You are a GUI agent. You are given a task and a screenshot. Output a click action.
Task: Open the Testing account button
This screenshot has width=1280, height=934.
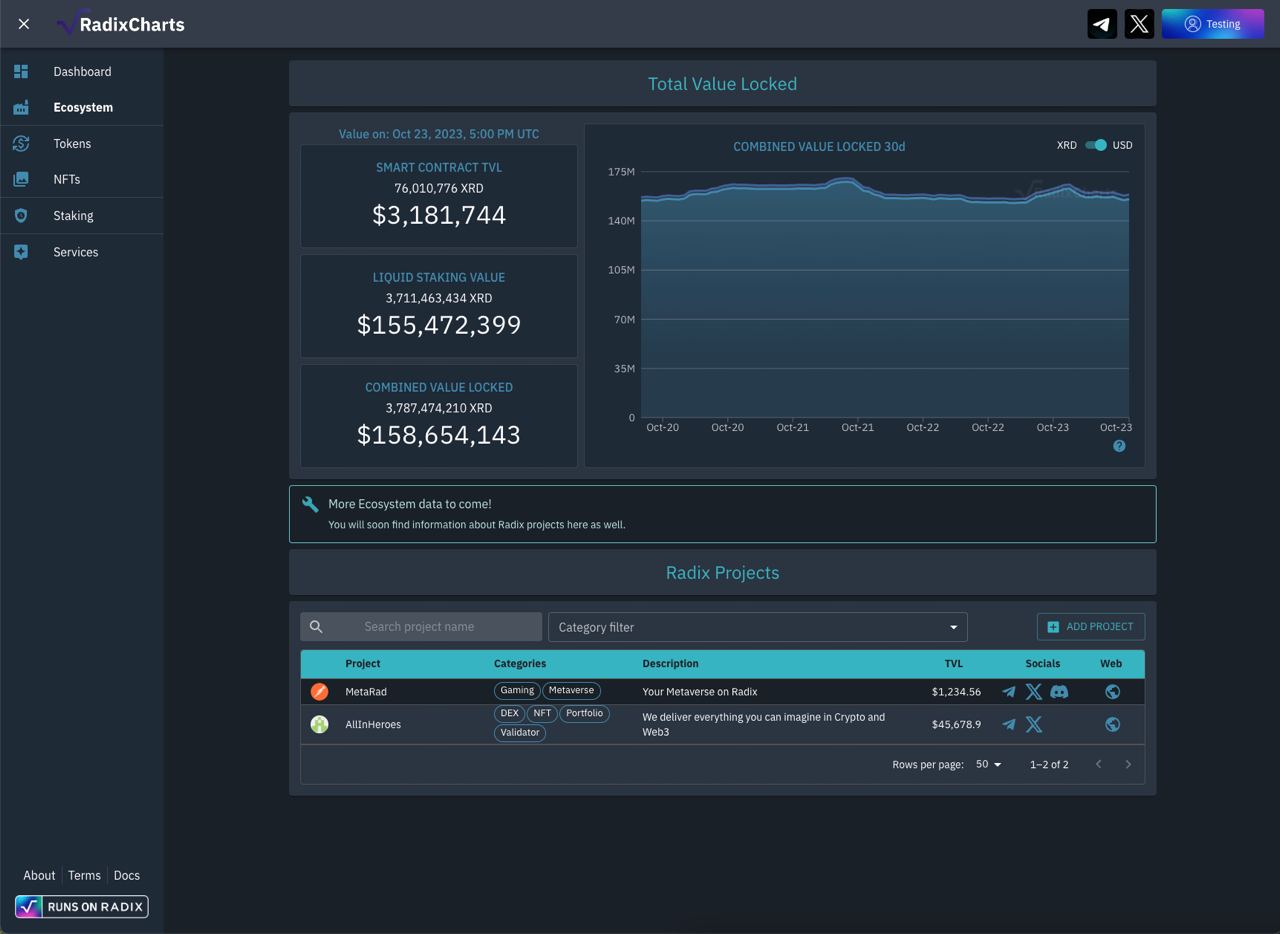point(1213,24)
